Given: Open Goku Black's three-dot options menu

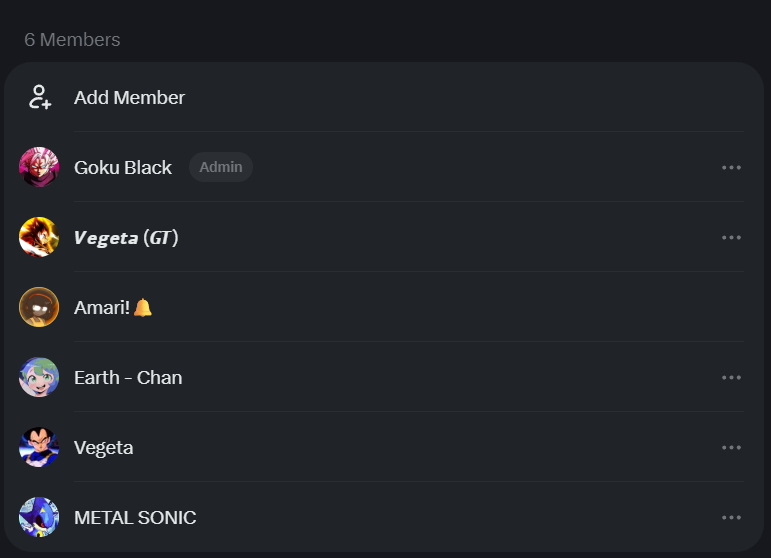Looking at the screenshot, I should pyautogui.click(x=731, y=168).
